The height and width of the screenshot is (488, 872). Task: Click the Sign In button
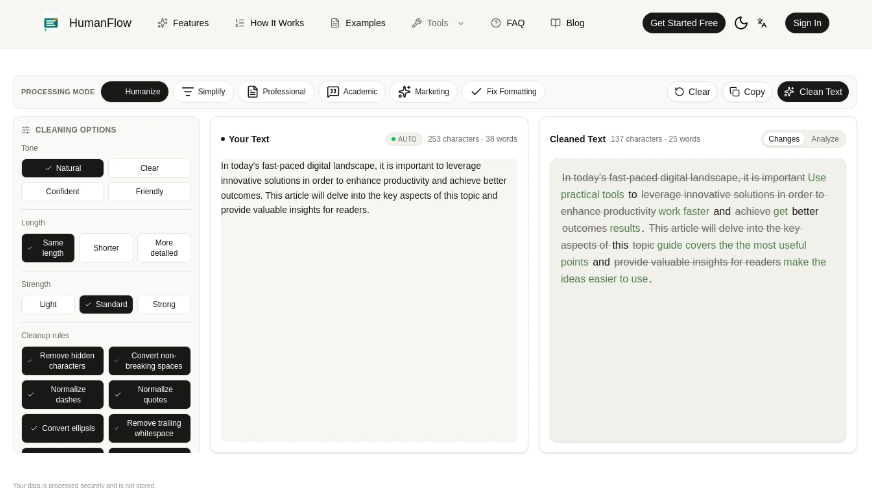807,23
